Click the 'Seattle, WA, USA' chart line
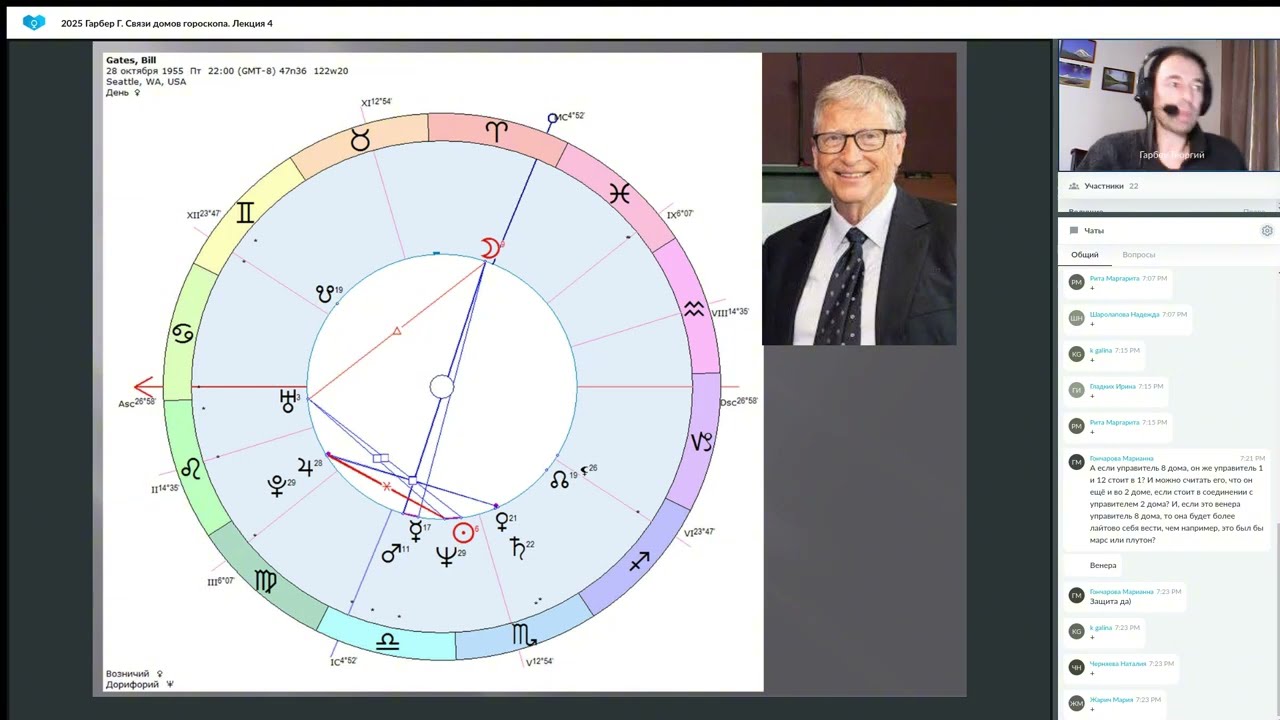This screenshot has width=1280, height=720. [146, 82]
